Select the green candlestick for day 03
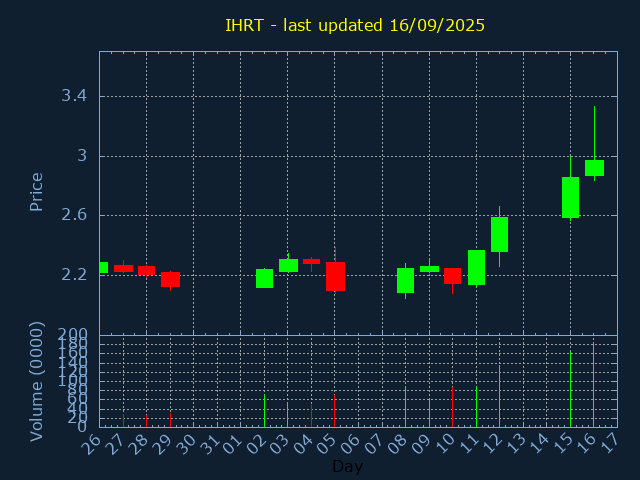The width and height of the screenshot is (640, 480). point(288,265)
